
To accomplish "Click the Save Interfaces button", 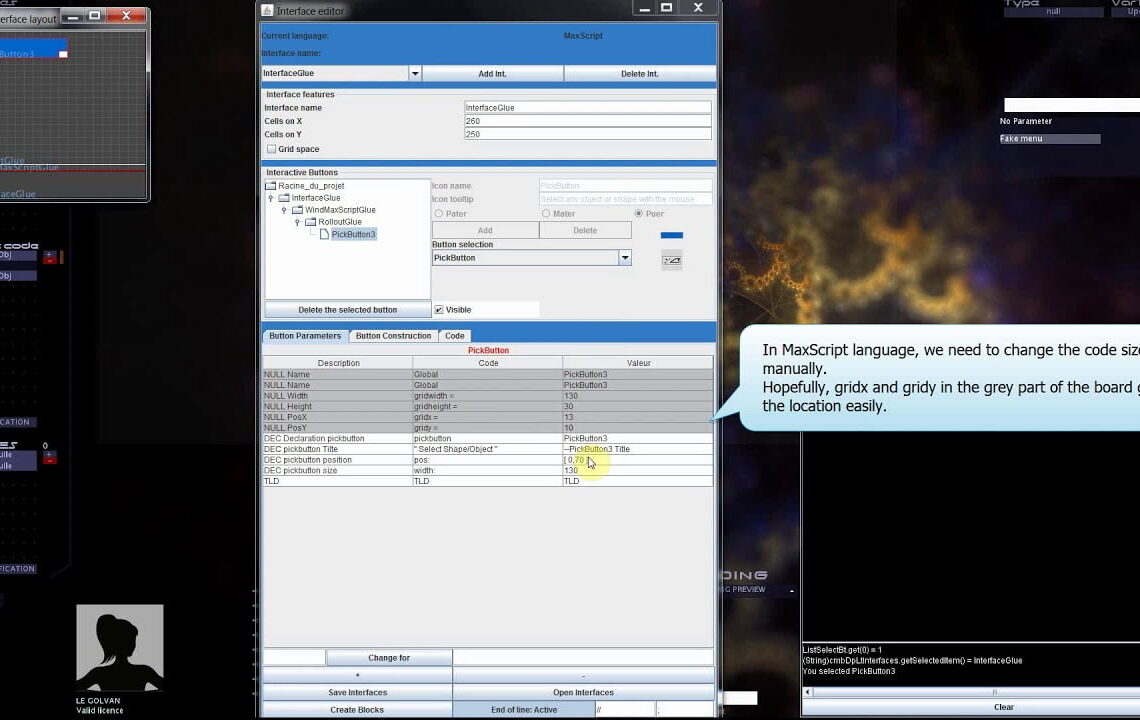I will click(x=357, y=692).
